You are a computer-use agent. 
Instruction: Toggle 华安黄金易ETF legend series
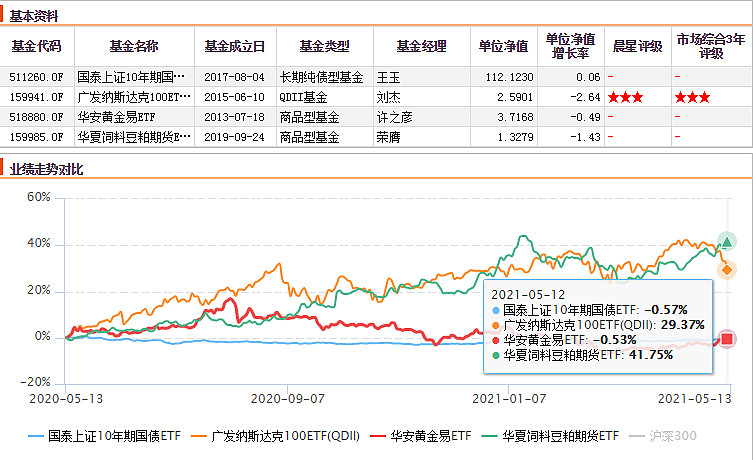tap(421, 436)
